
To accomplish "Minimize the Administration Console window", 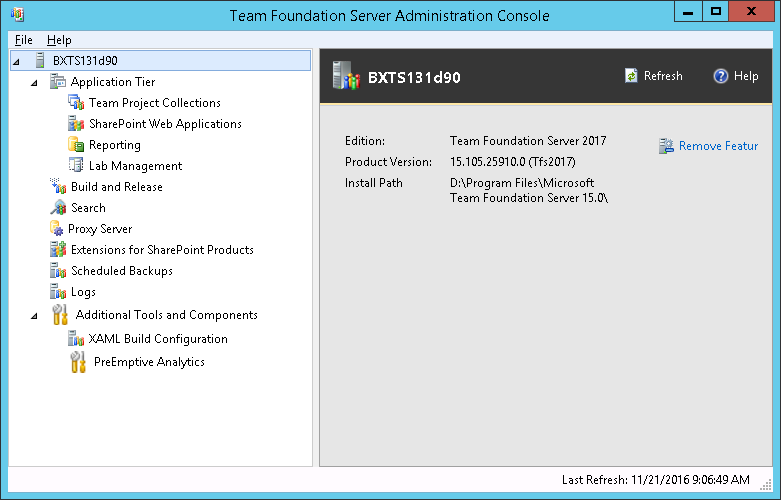I will point(688,11).
